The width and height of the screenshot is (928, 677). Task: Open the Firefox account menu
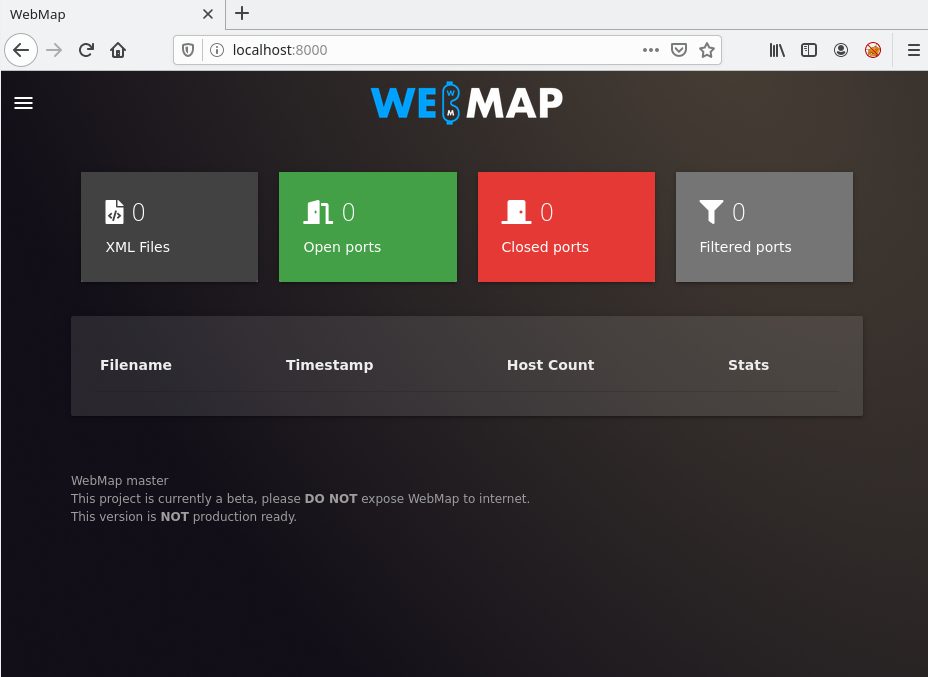pyautogui.click(x=841, y=50)
